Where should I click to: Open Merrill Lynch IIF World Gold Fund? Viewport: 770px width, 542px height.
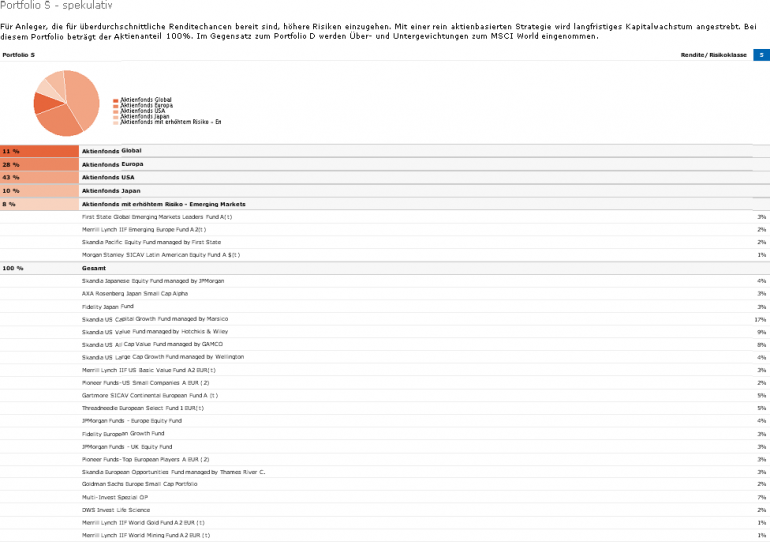[x=385, y=523]
